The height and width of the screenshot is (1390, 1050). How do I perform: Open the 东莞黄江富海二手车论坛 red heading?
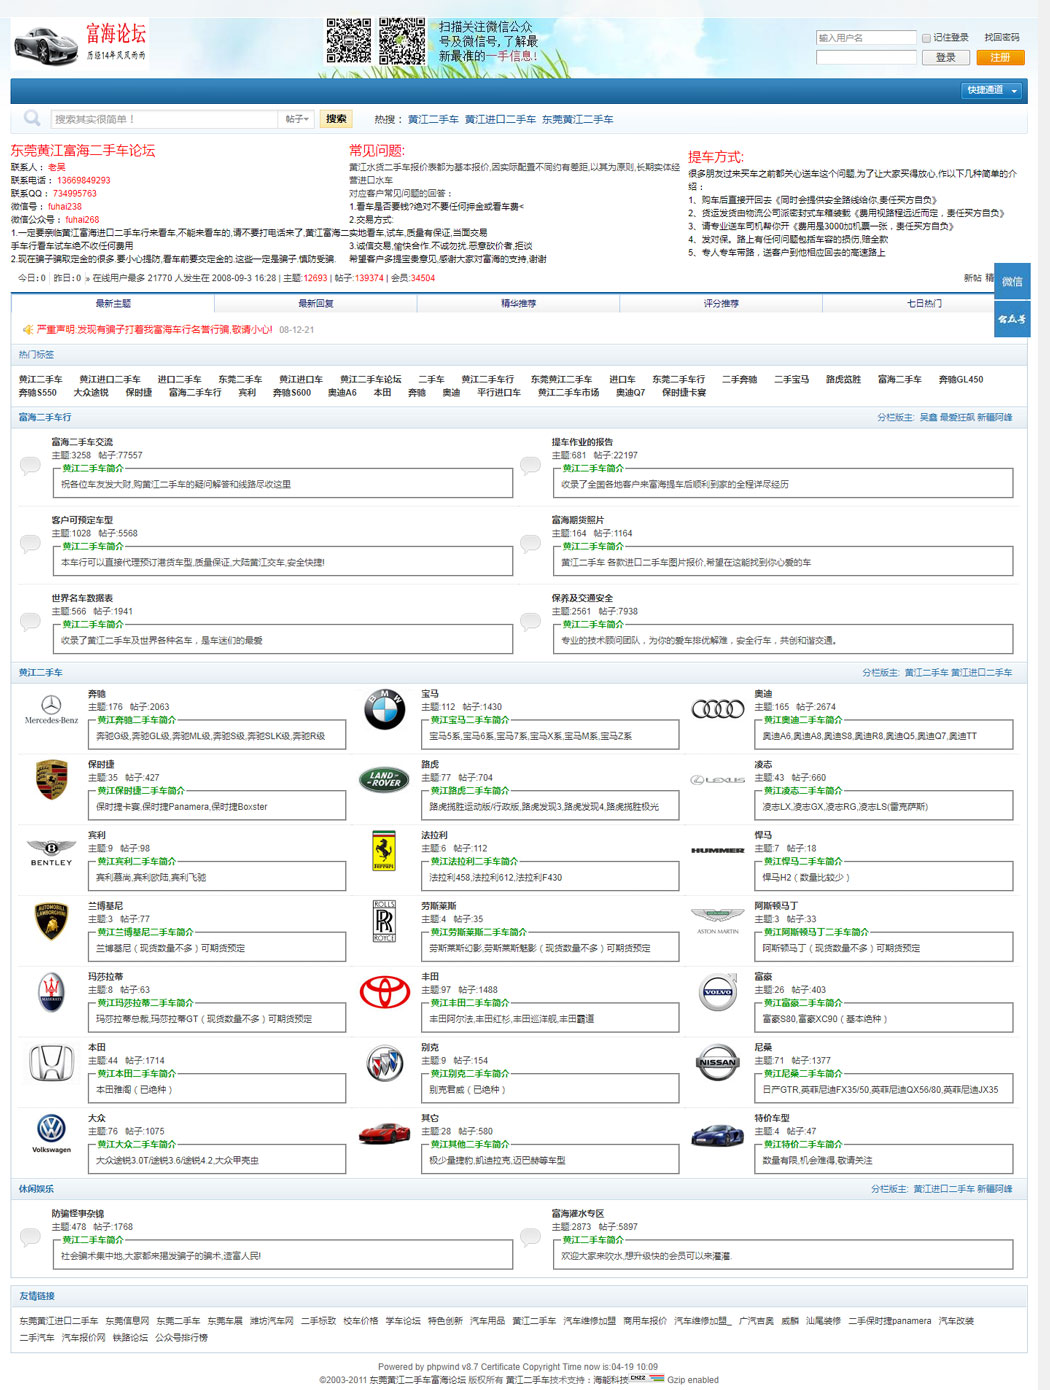coord(83,151)
